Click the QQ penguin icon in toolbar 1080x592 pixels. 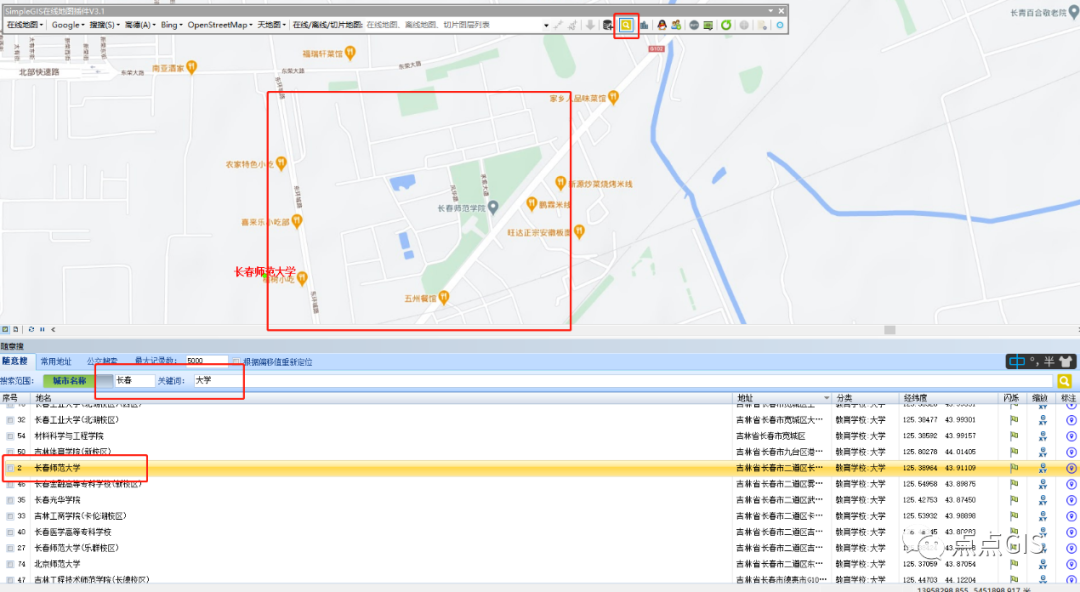pyautogui.click(x=662, y=25)
